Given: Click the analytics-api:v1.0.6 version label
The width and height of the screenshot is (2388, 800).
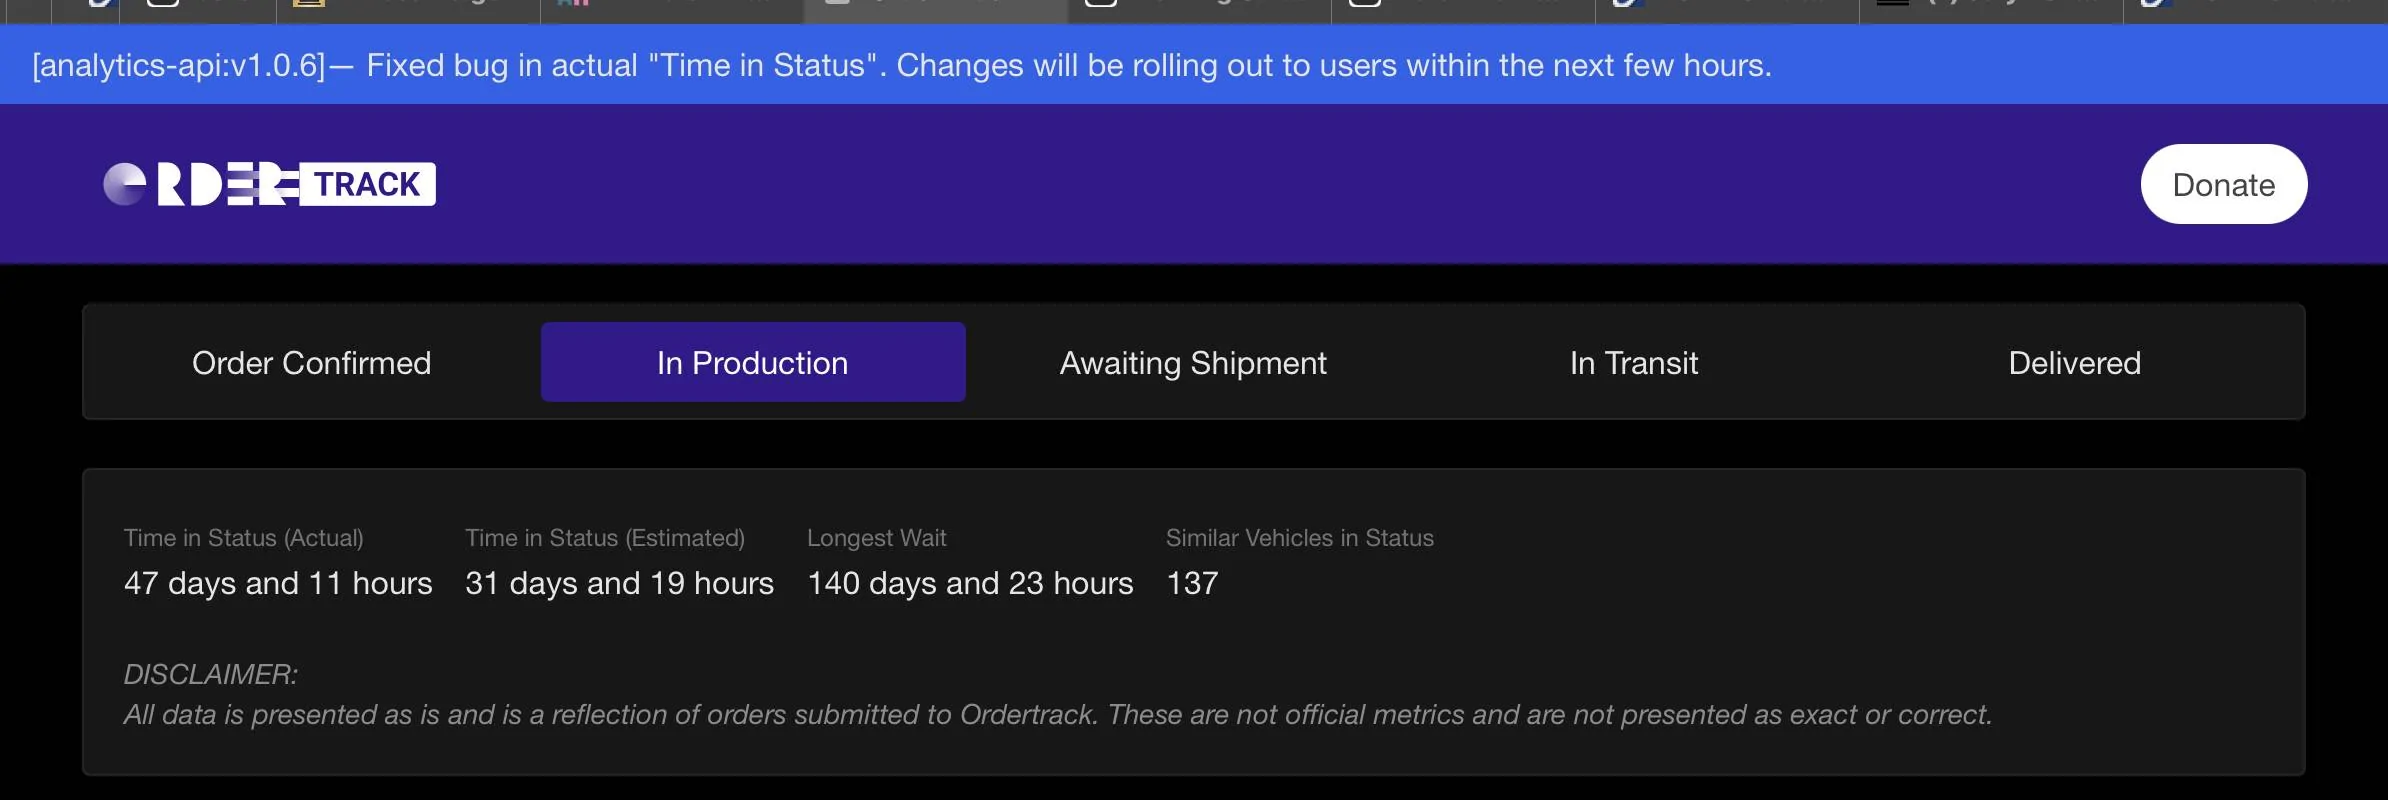Looking at the screenshot, I should [179, 65].
